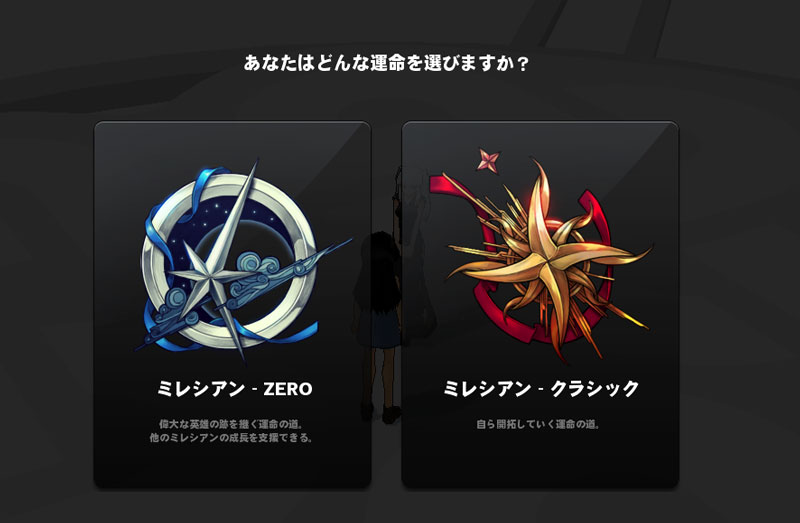The image size is (800, 523).
Task: Choose the Classic destiny card panel
Action: point(540,305)
